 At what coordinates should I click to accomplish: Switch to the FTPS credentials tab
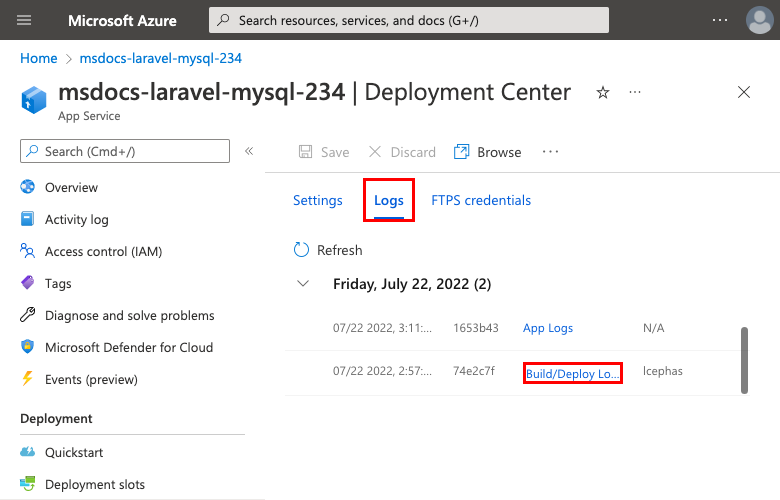click(x=481, y=200)
